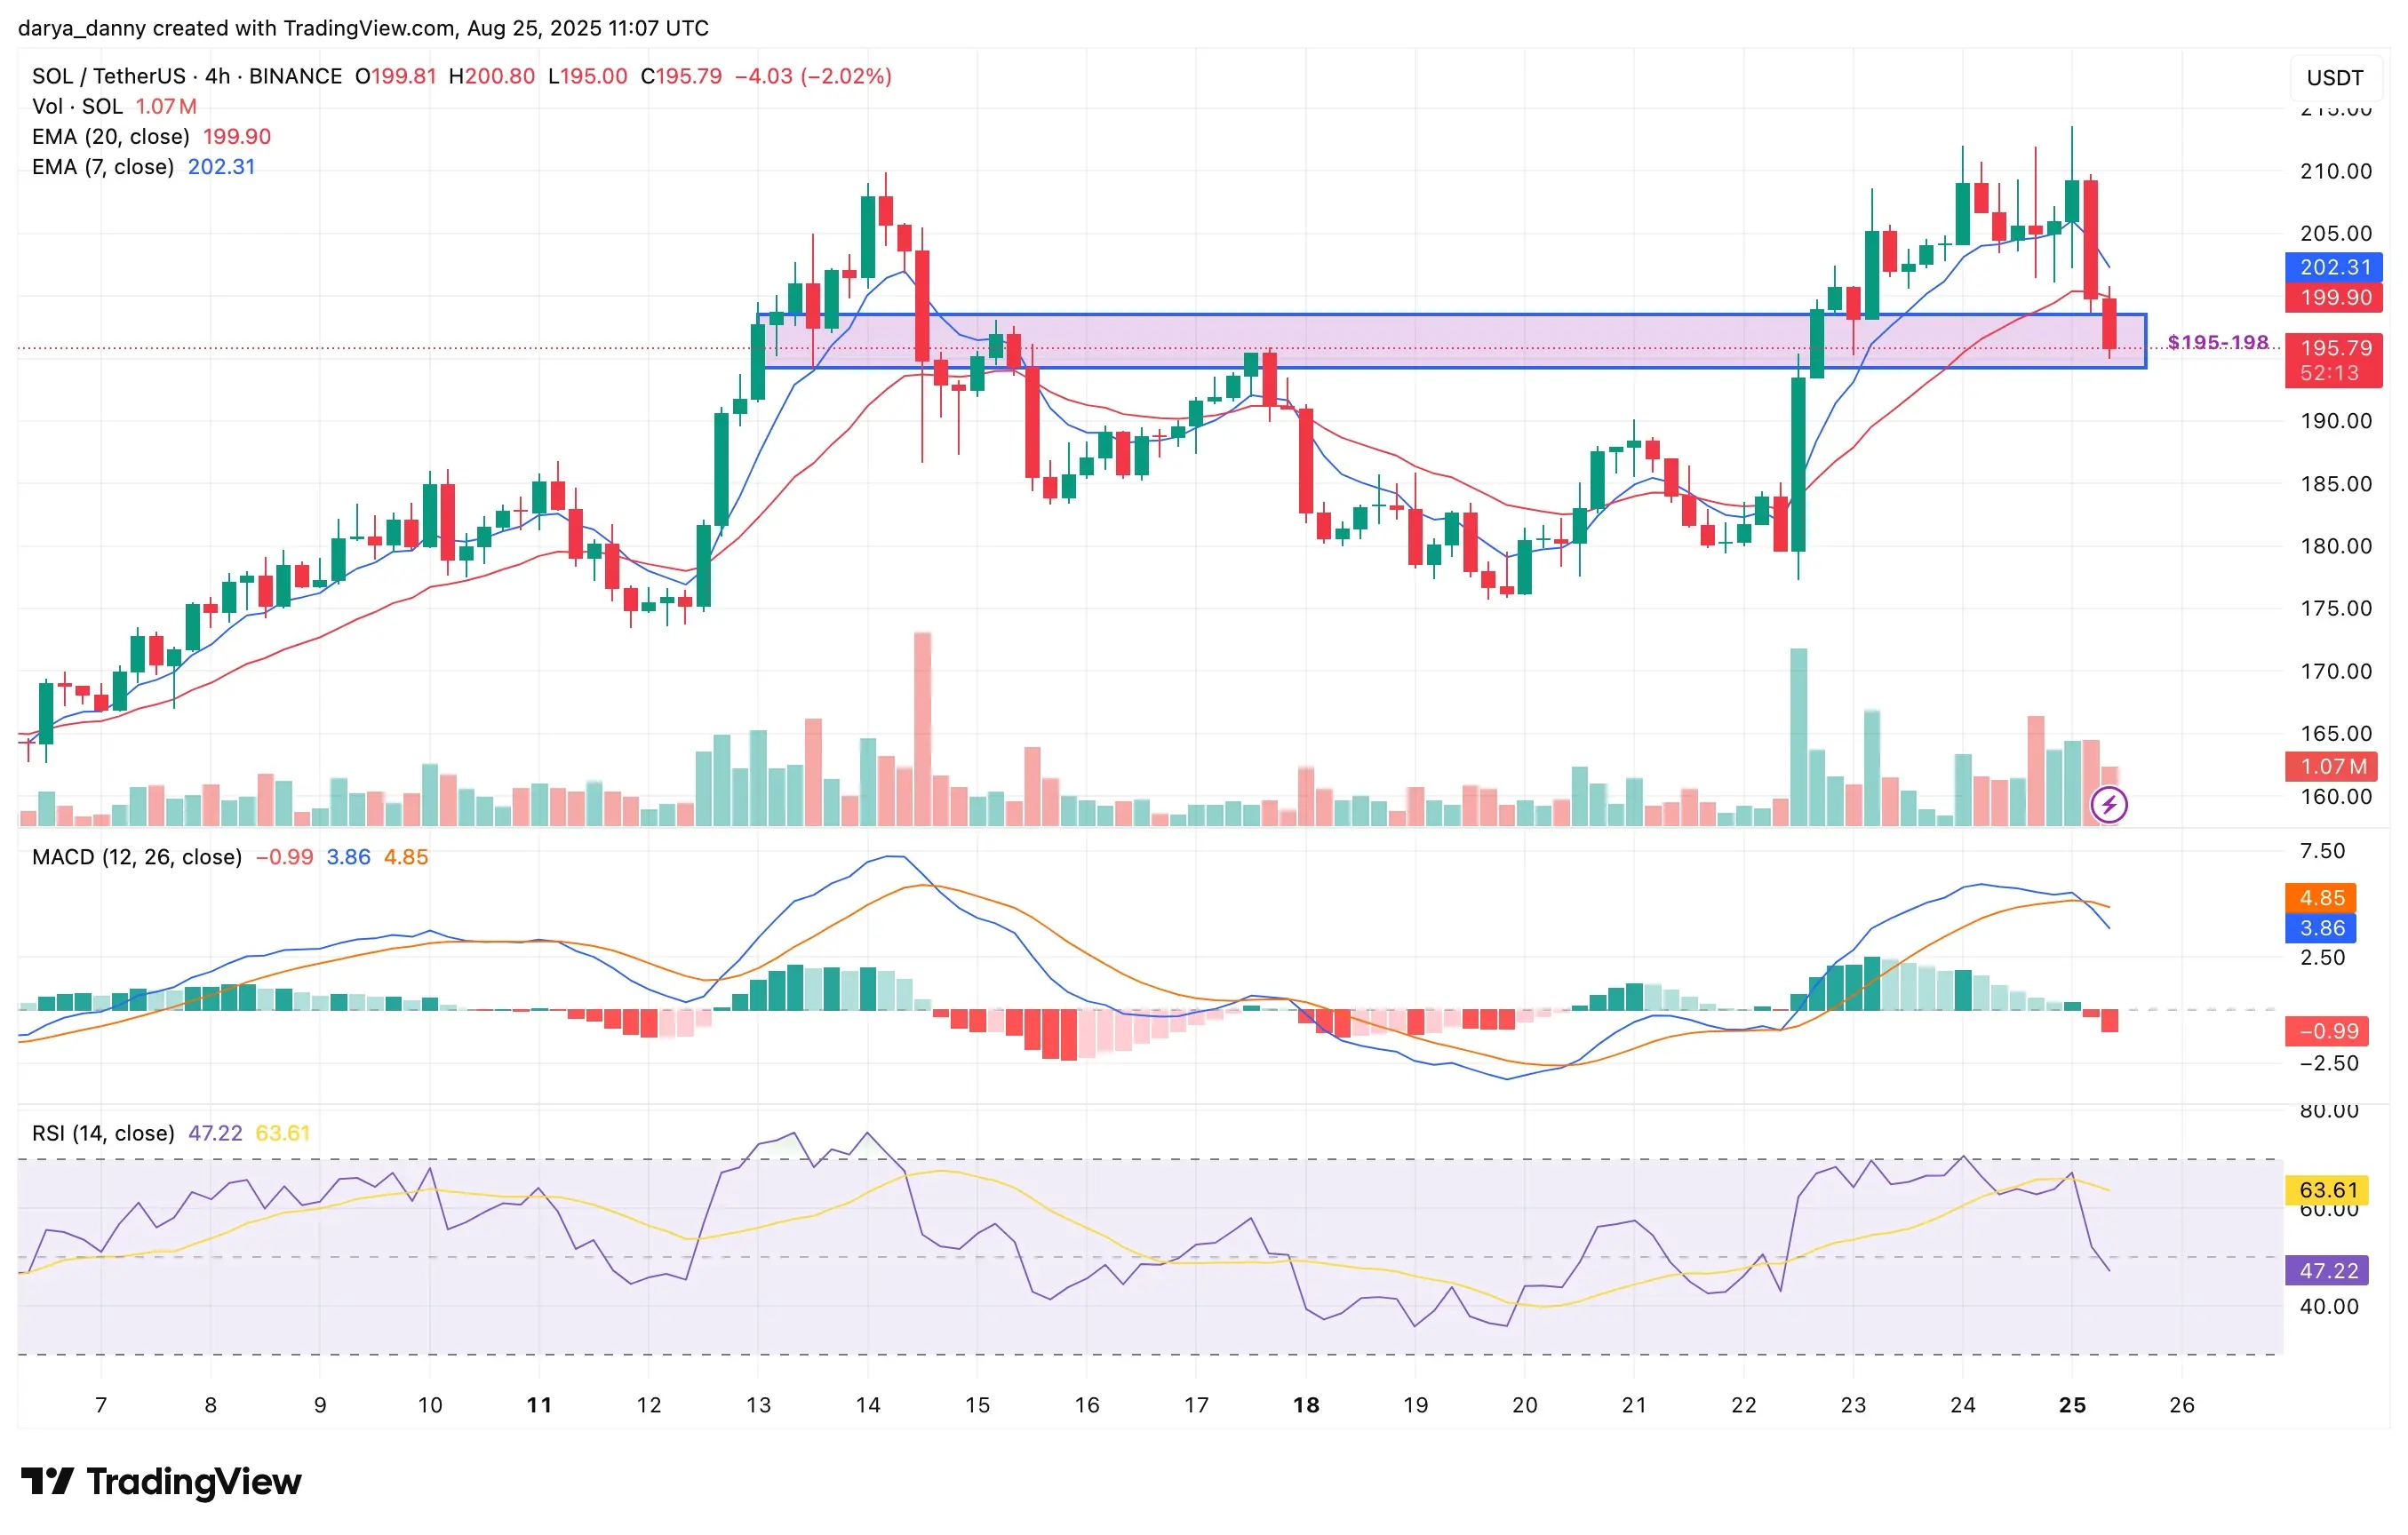The height and width of the screenshot is (1535, 2408).
Task: Click the red 199.90 EMA price label
Action: pos(2334,297)
